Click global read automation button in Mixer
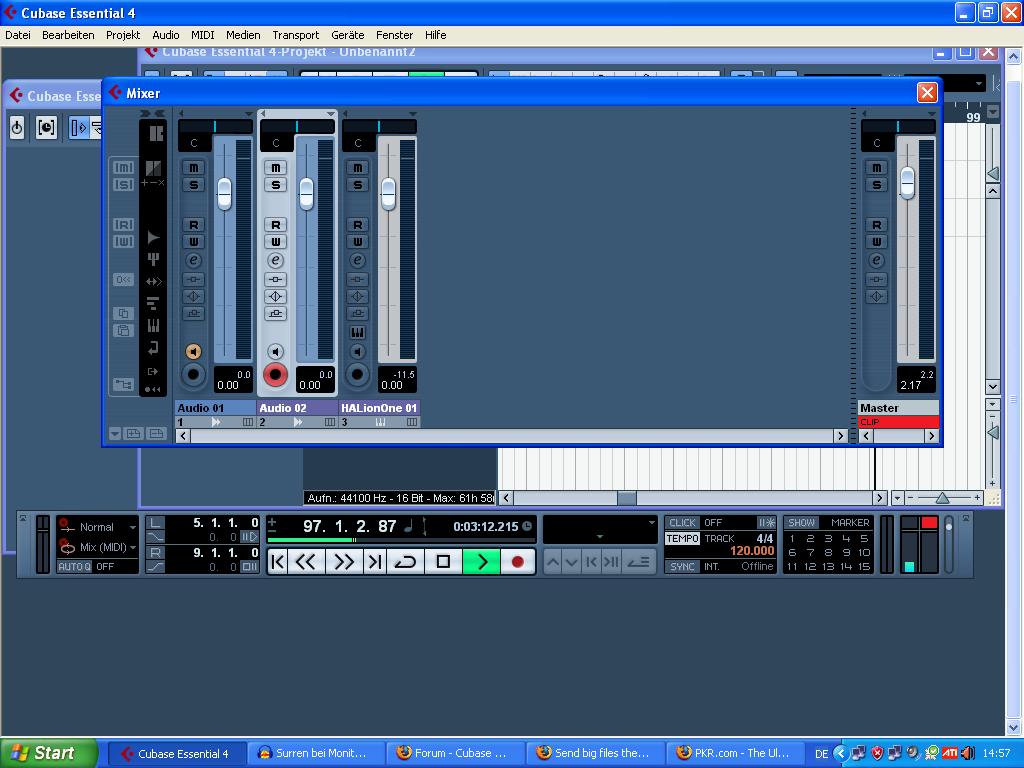This screenshot has width=1024, height=768. click(123, 225)
